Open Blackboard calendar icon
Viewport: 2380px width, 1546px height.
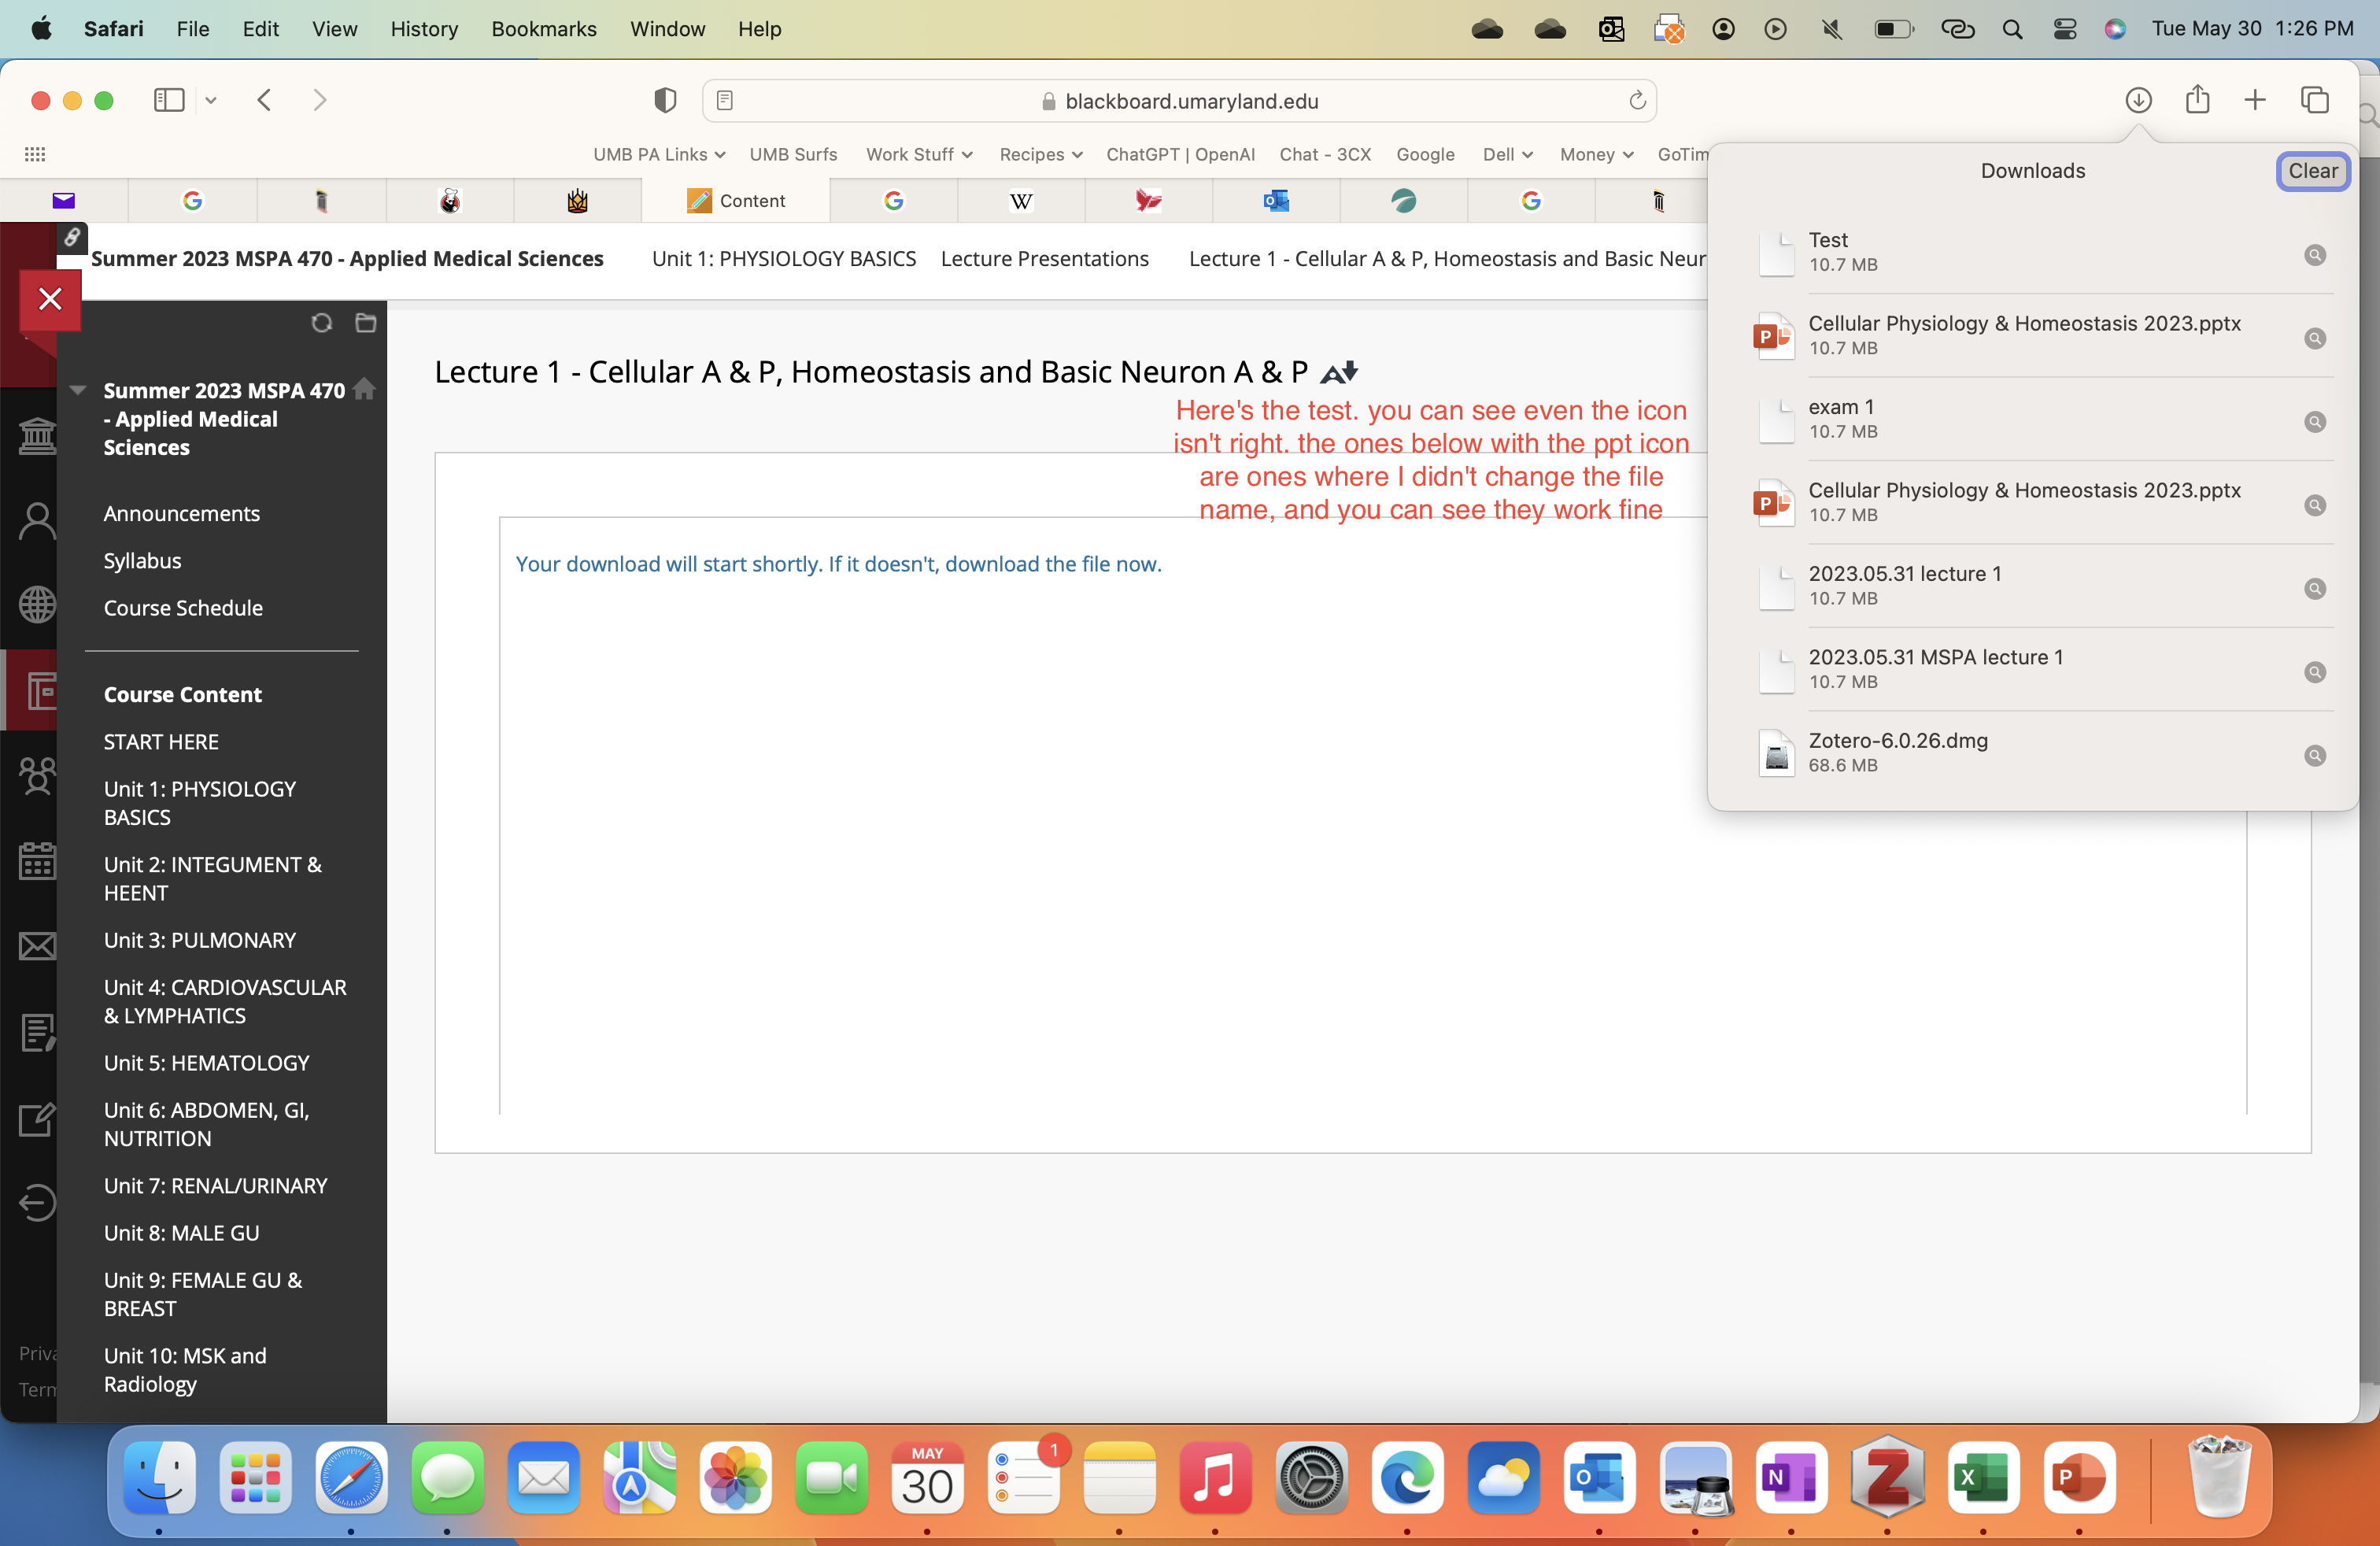click(x=38, y=861)
